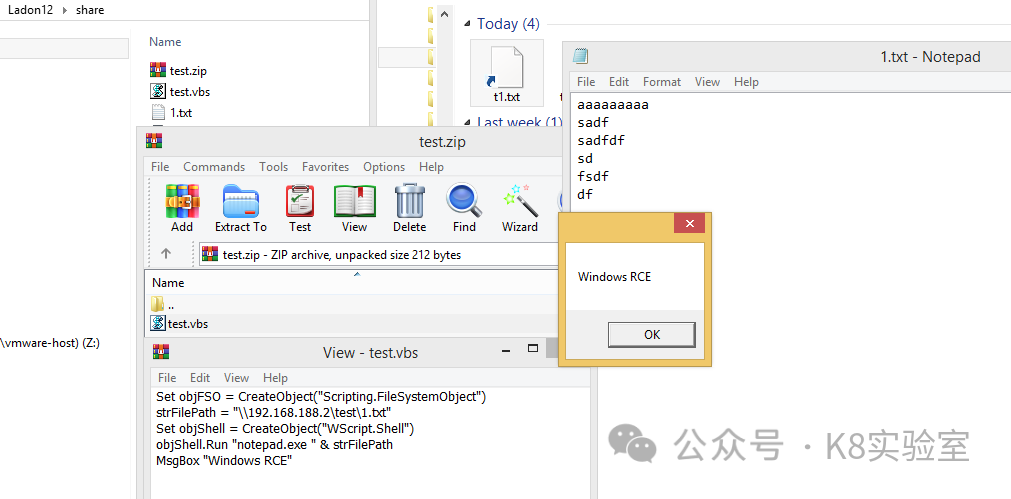Click 'Windows RCE' text in message box

[x=614, y=277]
